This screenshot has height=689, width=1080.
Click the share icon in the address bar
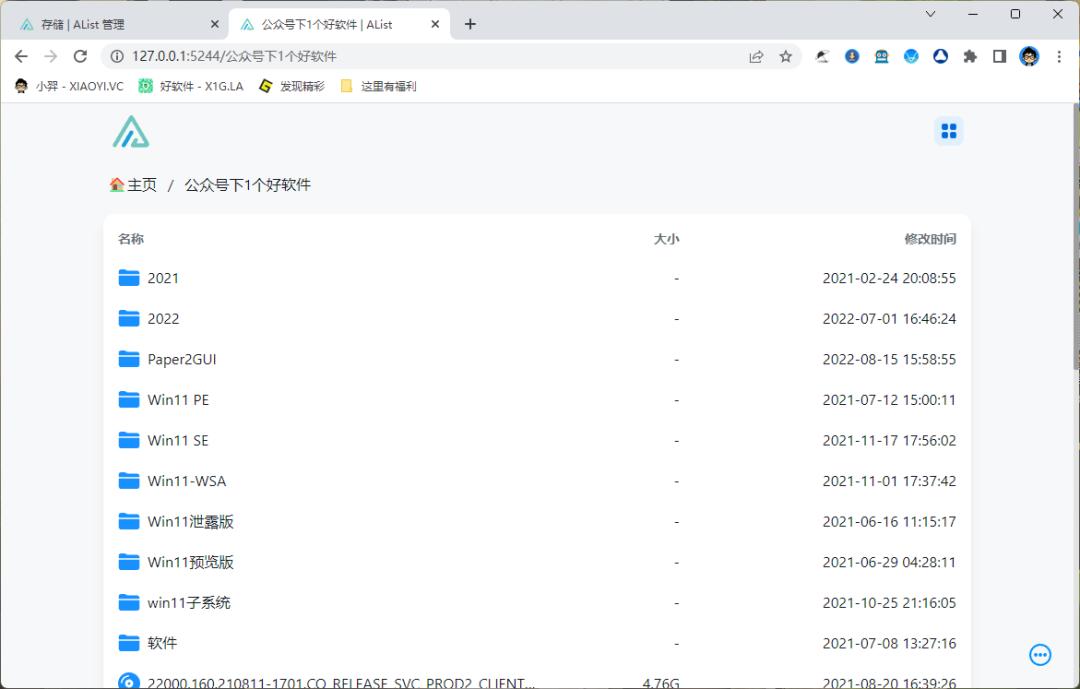757,57
